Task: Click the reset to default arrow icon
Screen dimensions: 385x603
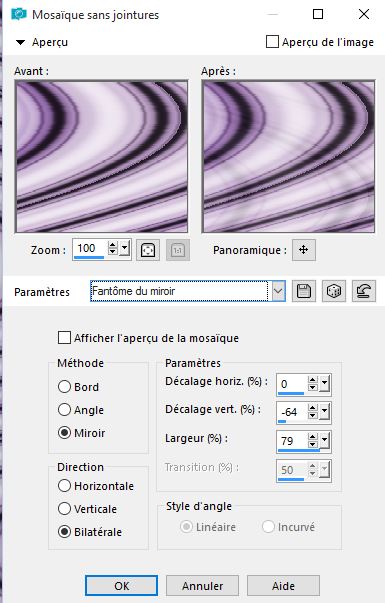Action: (x=364, y=291)
